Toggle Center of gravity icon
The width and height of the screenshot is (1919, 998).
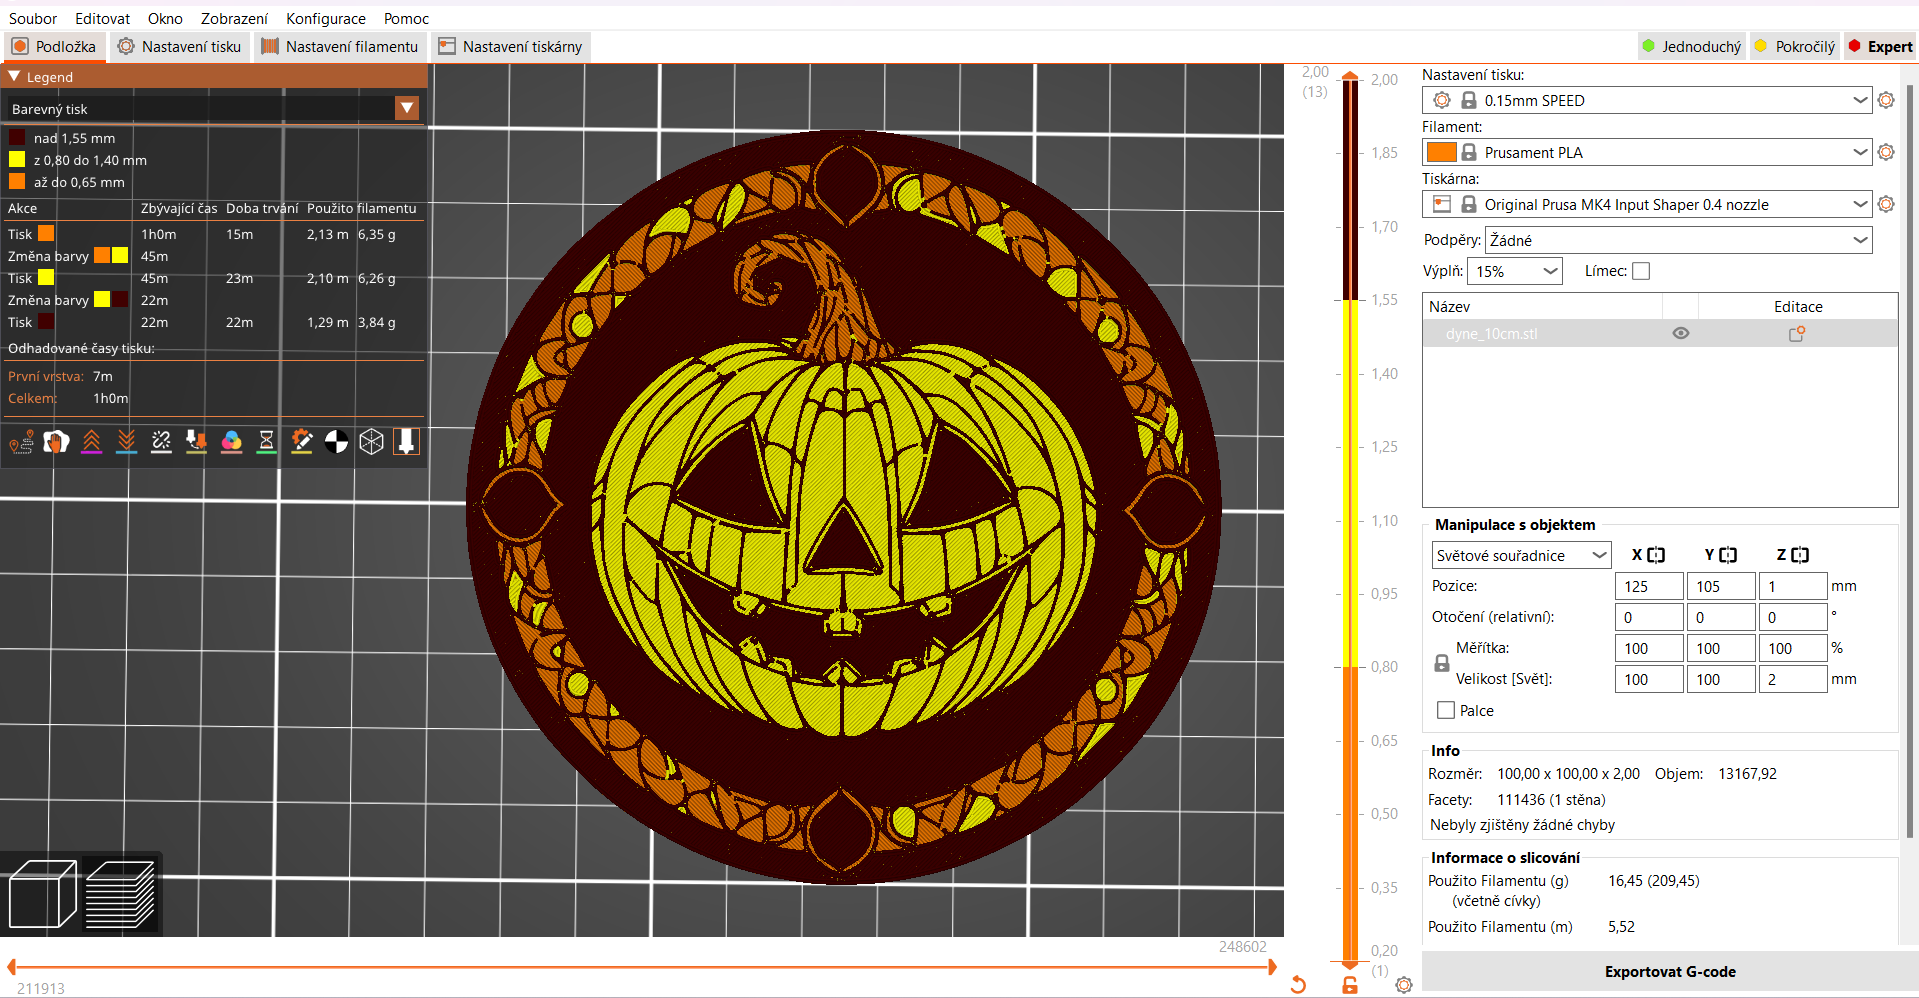tap(336, 442)
